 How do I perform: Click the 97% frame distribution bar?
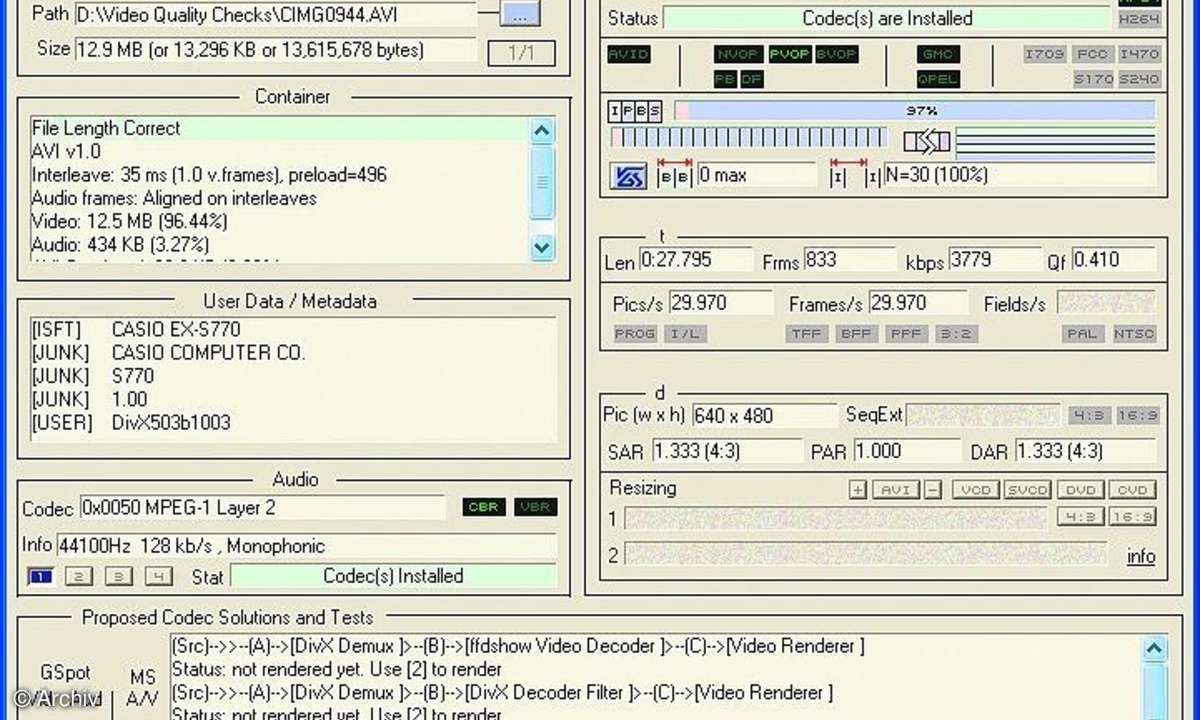(x=914, y=110)
